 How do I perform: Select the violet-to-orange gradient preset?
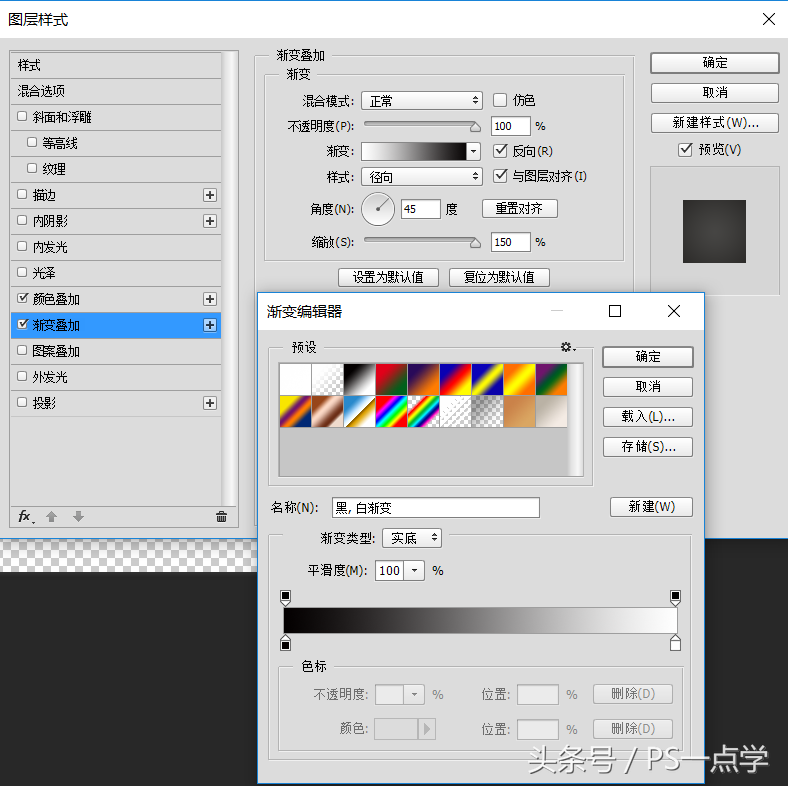tap(424, 379)
